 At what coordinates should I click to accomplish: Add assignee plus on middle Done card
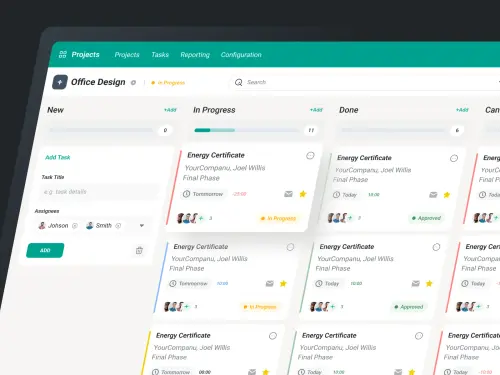pos(333,306)
